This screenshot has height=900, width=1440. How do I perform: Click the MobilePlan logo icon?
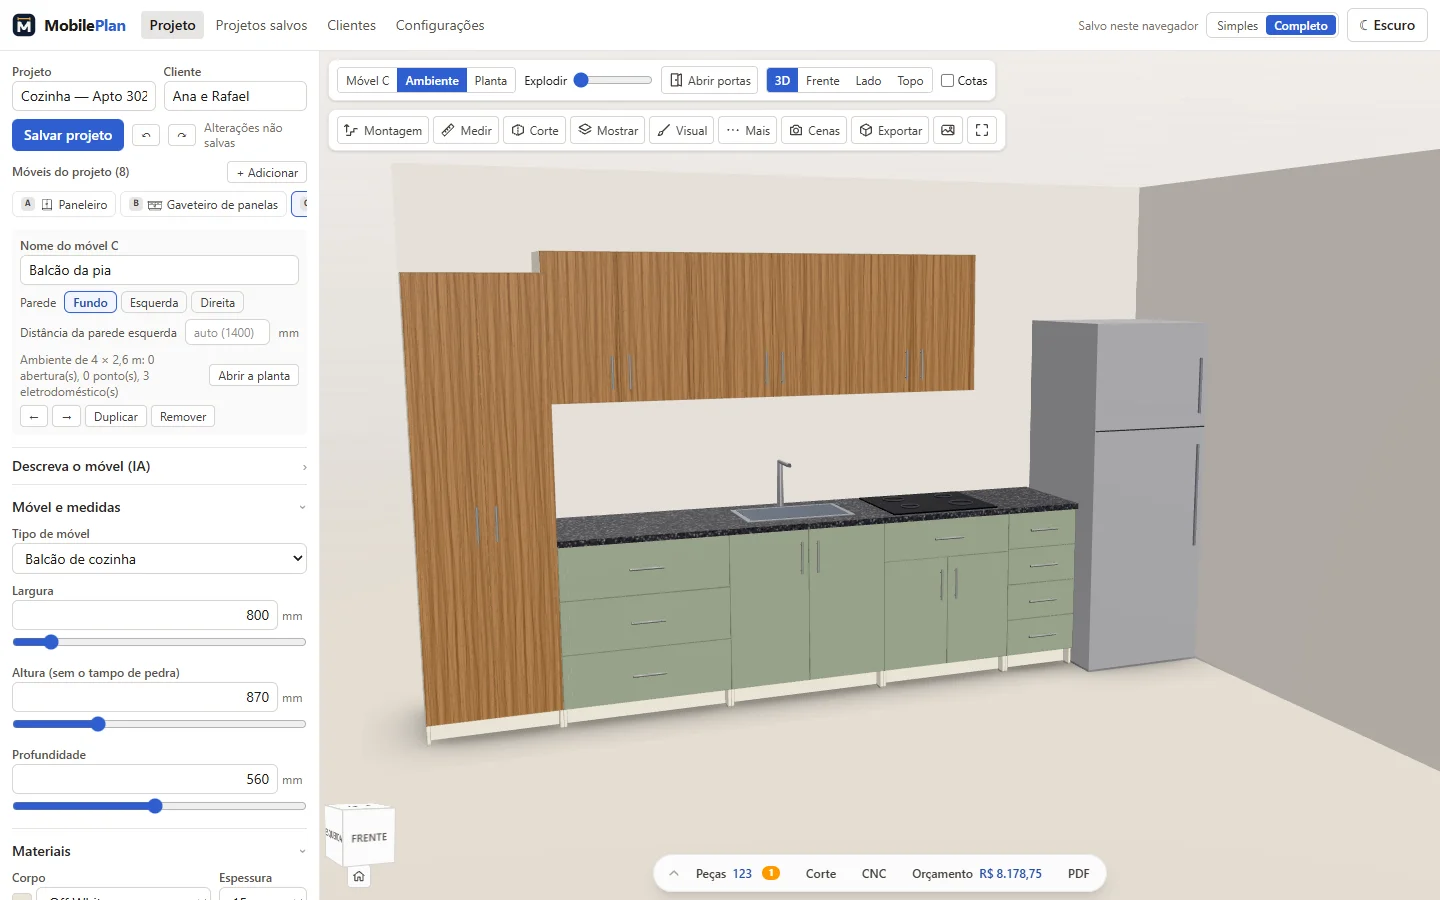(x=24, y=25)
